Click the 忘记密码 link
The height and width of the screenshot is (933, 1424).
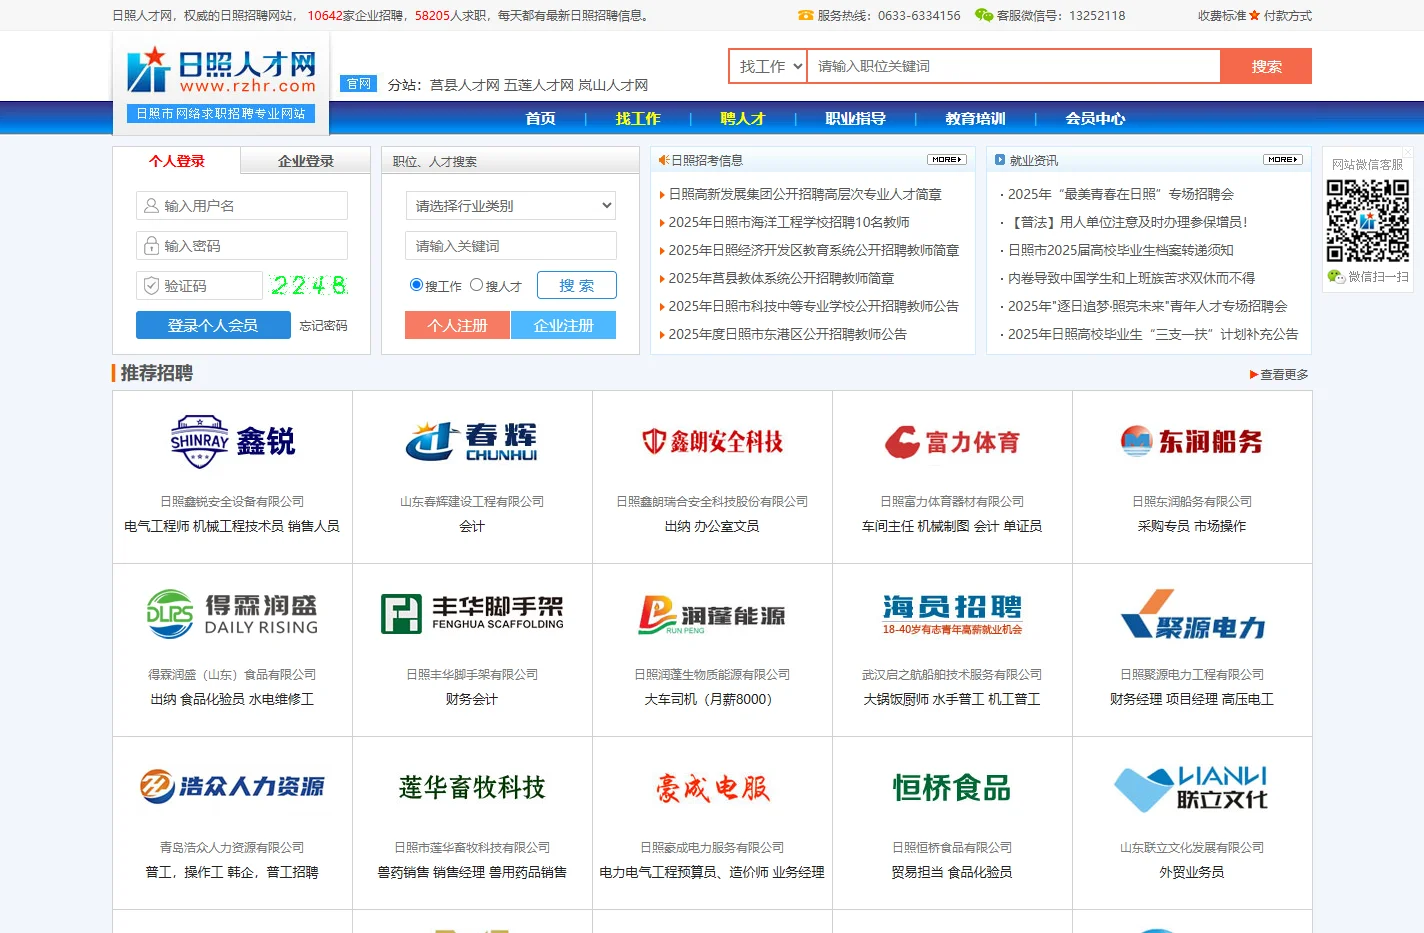coord(323,326)
